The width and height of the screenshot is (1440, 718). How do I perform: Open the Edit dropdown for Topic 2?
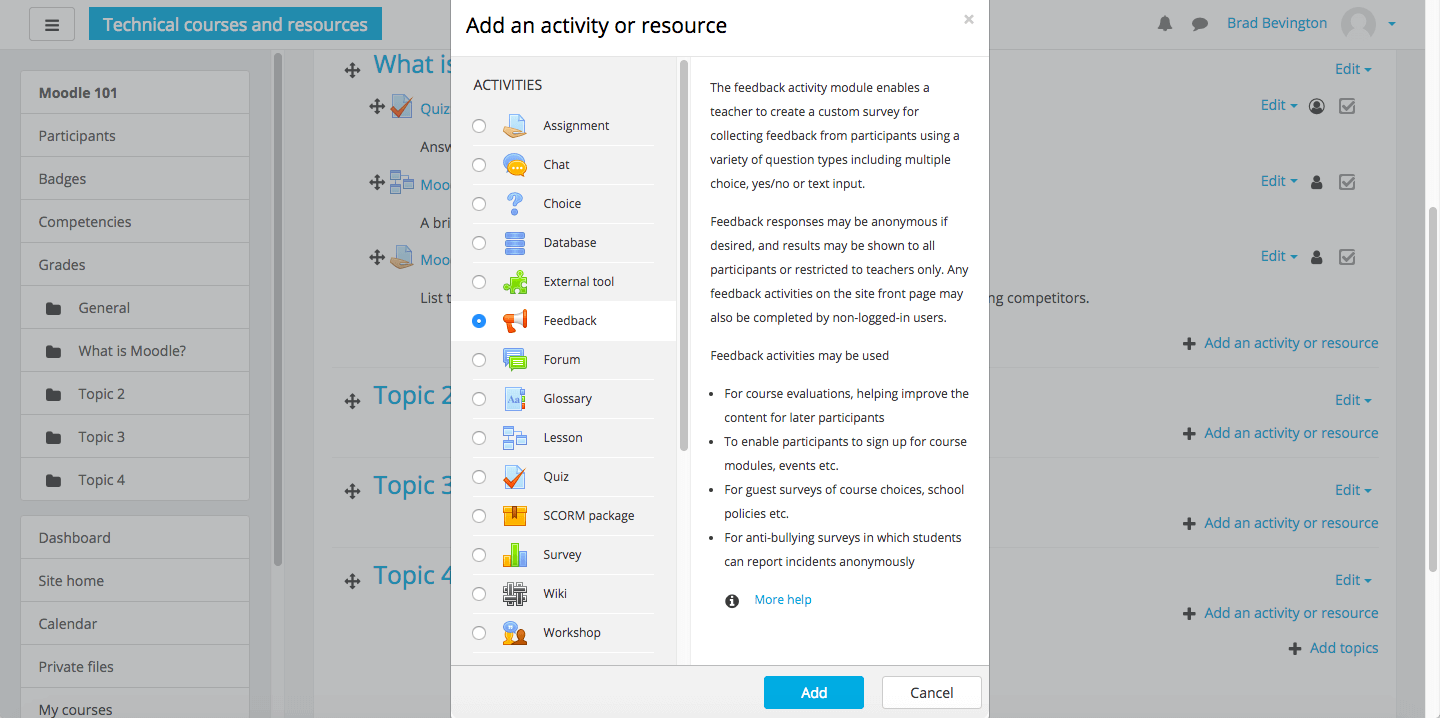(x=1353, y=400)
